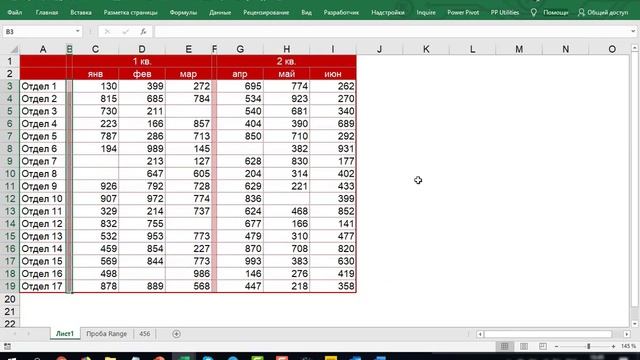This screenshot has width=640, height=360.
Task: Click the zoom in plus icon
Action: pyautogui.click(x=613, y=347)
